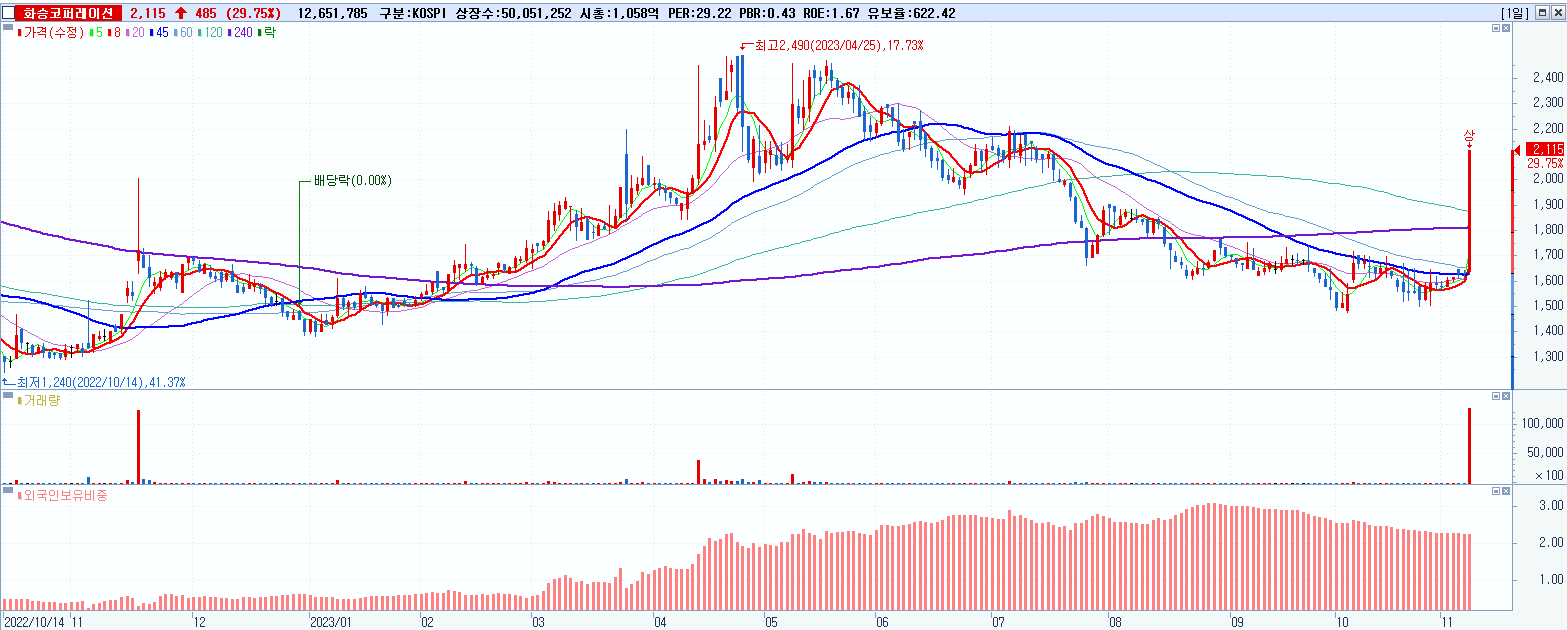
Task: Click the 화승코퍼레이션 stock name label
Action: (x=70, y=13)
